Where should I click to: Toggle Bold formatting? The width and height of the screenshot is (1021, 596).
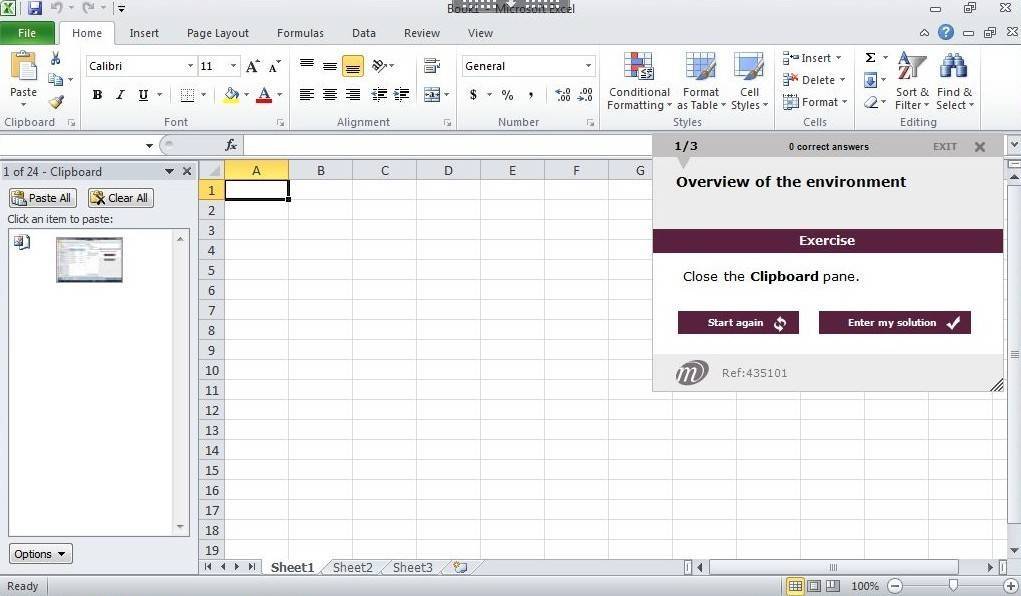97,95
